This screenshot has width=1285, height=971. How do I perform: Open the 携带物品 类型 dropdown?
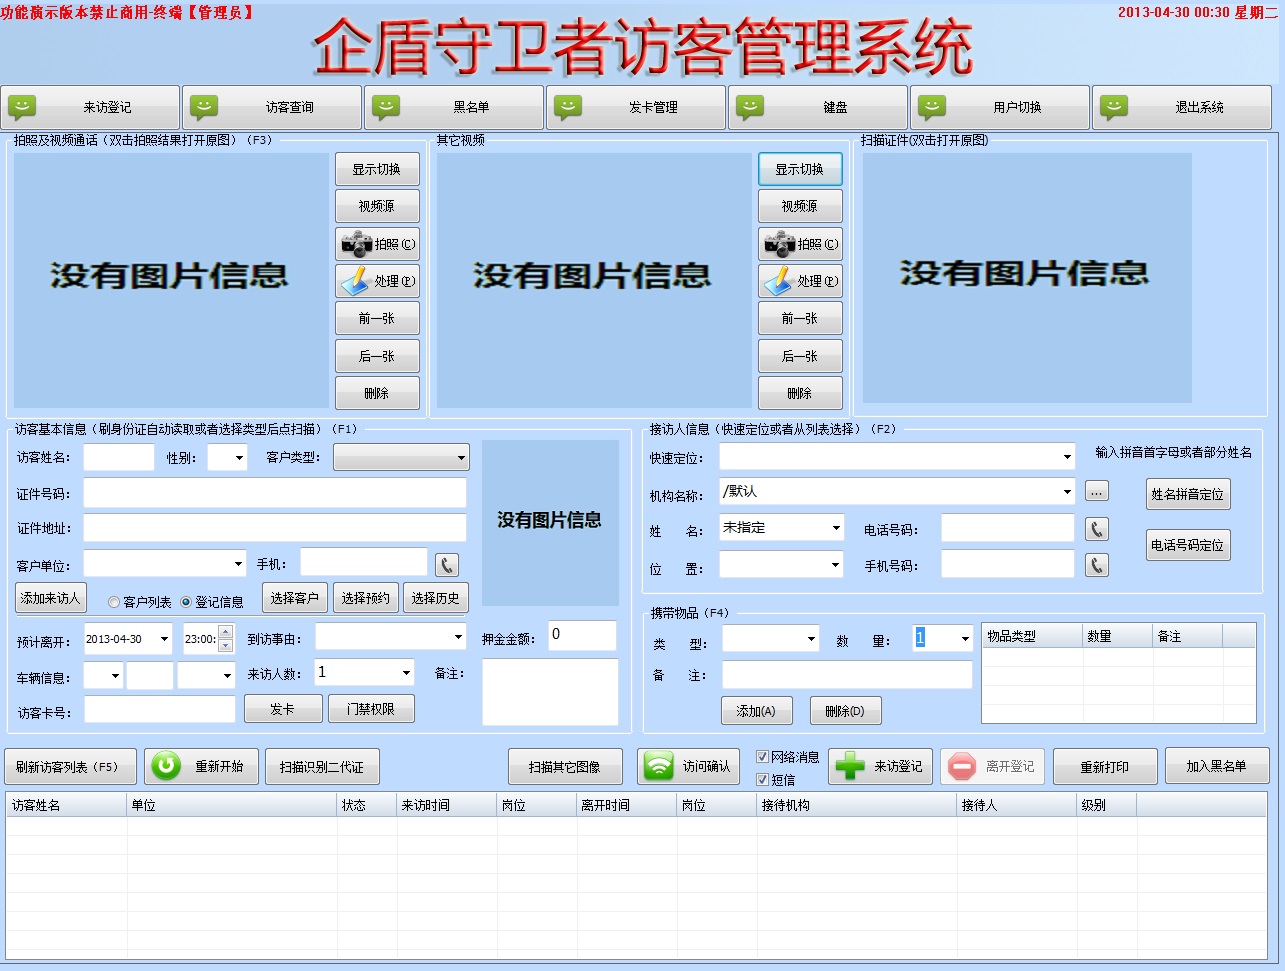pyautogui.click(x=811, y=638)
